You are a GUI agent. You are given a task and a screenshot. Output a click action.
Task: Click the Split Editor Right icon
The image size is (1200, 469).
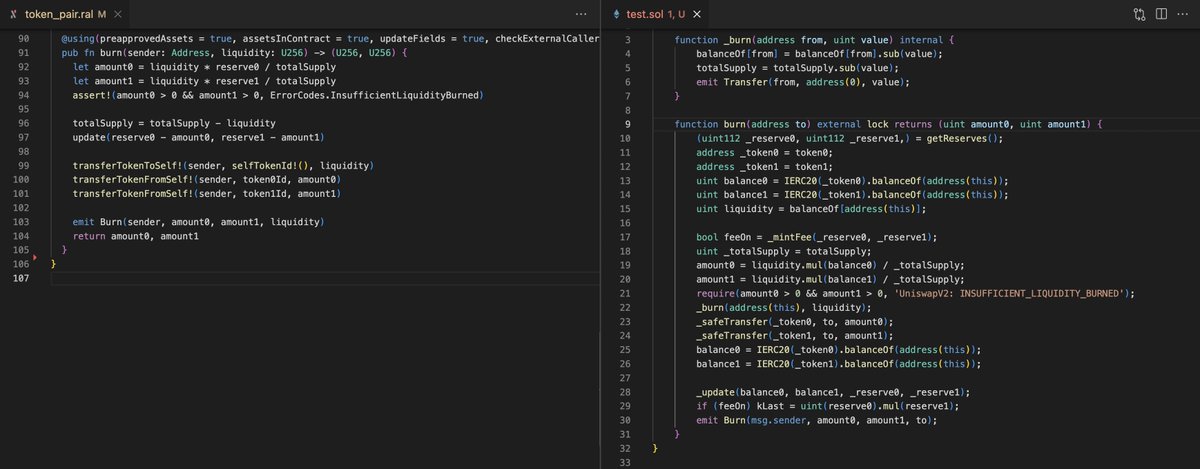pos(1160,14)
